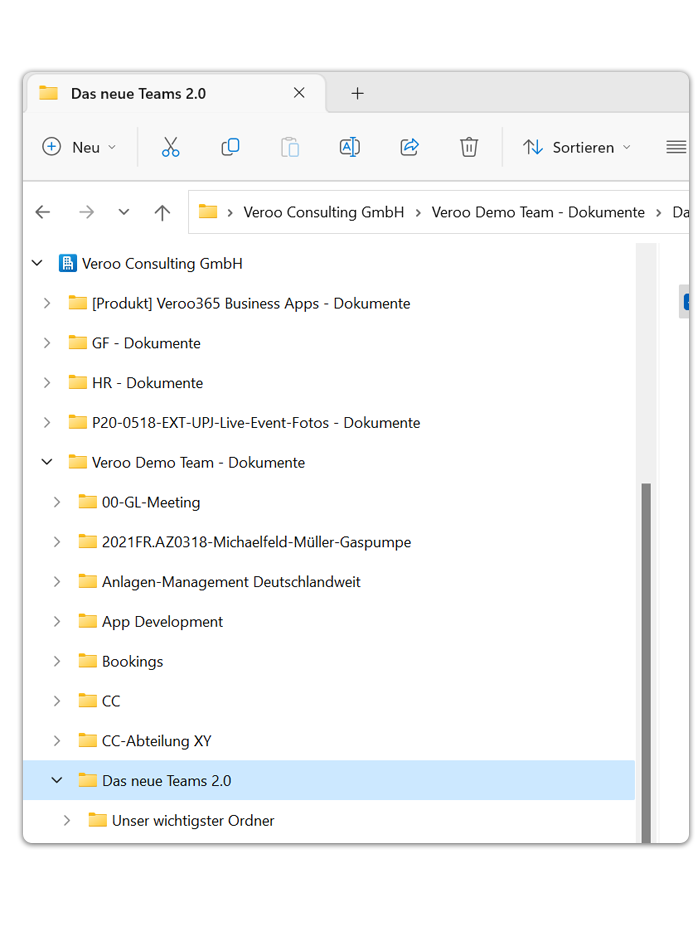Open the chevron after Veroo Consulting GmbH breadcrumb
This screenshot has height=936, width=700.
click(x=418, y=213)
